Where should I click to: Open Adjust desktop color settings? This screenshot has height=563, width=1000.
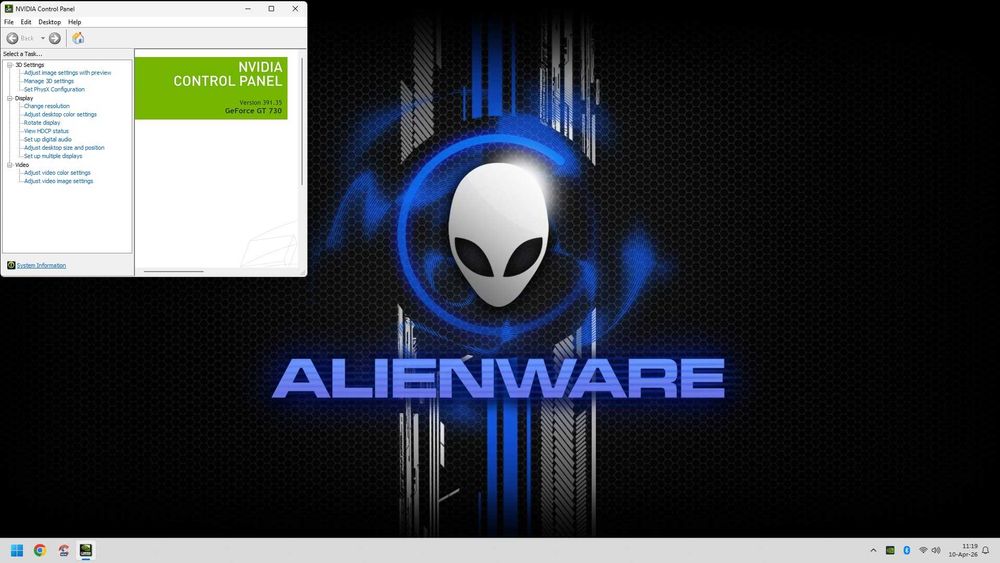[61, 114]
